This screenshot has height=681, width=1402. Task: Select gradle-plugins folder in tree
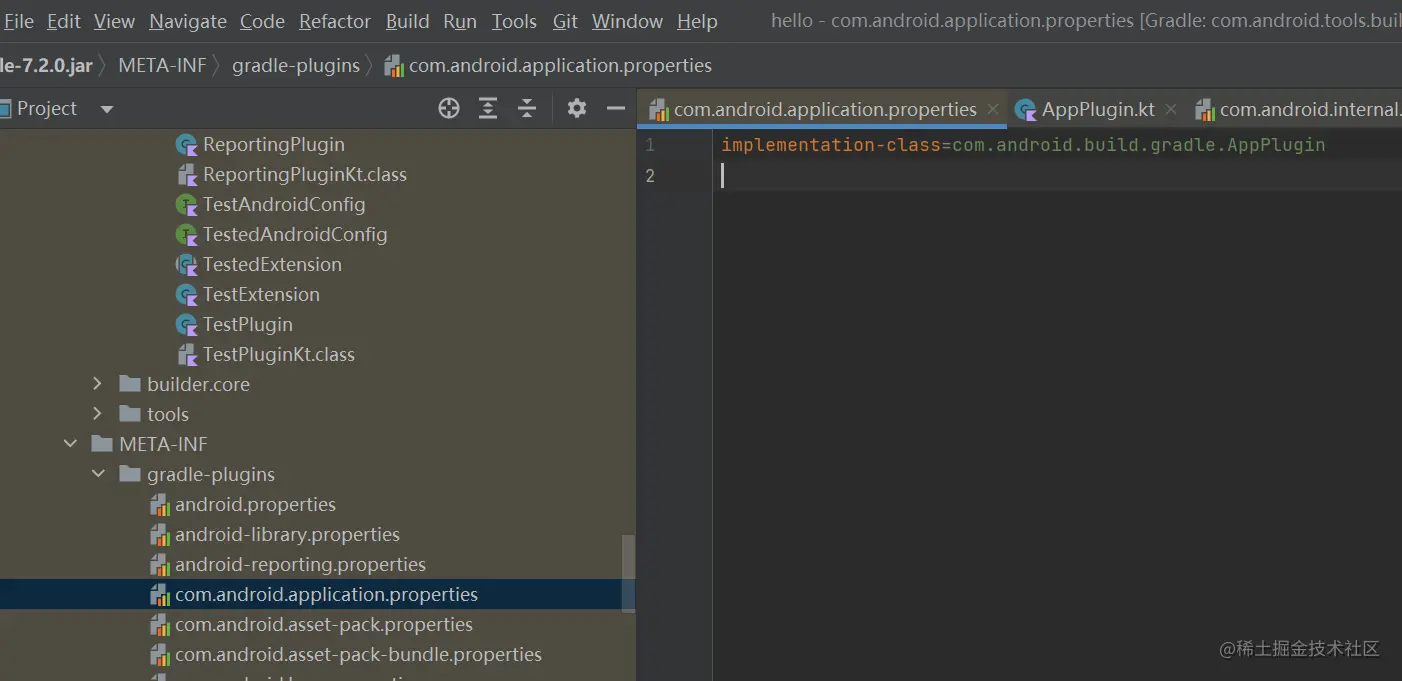[211, 474]
